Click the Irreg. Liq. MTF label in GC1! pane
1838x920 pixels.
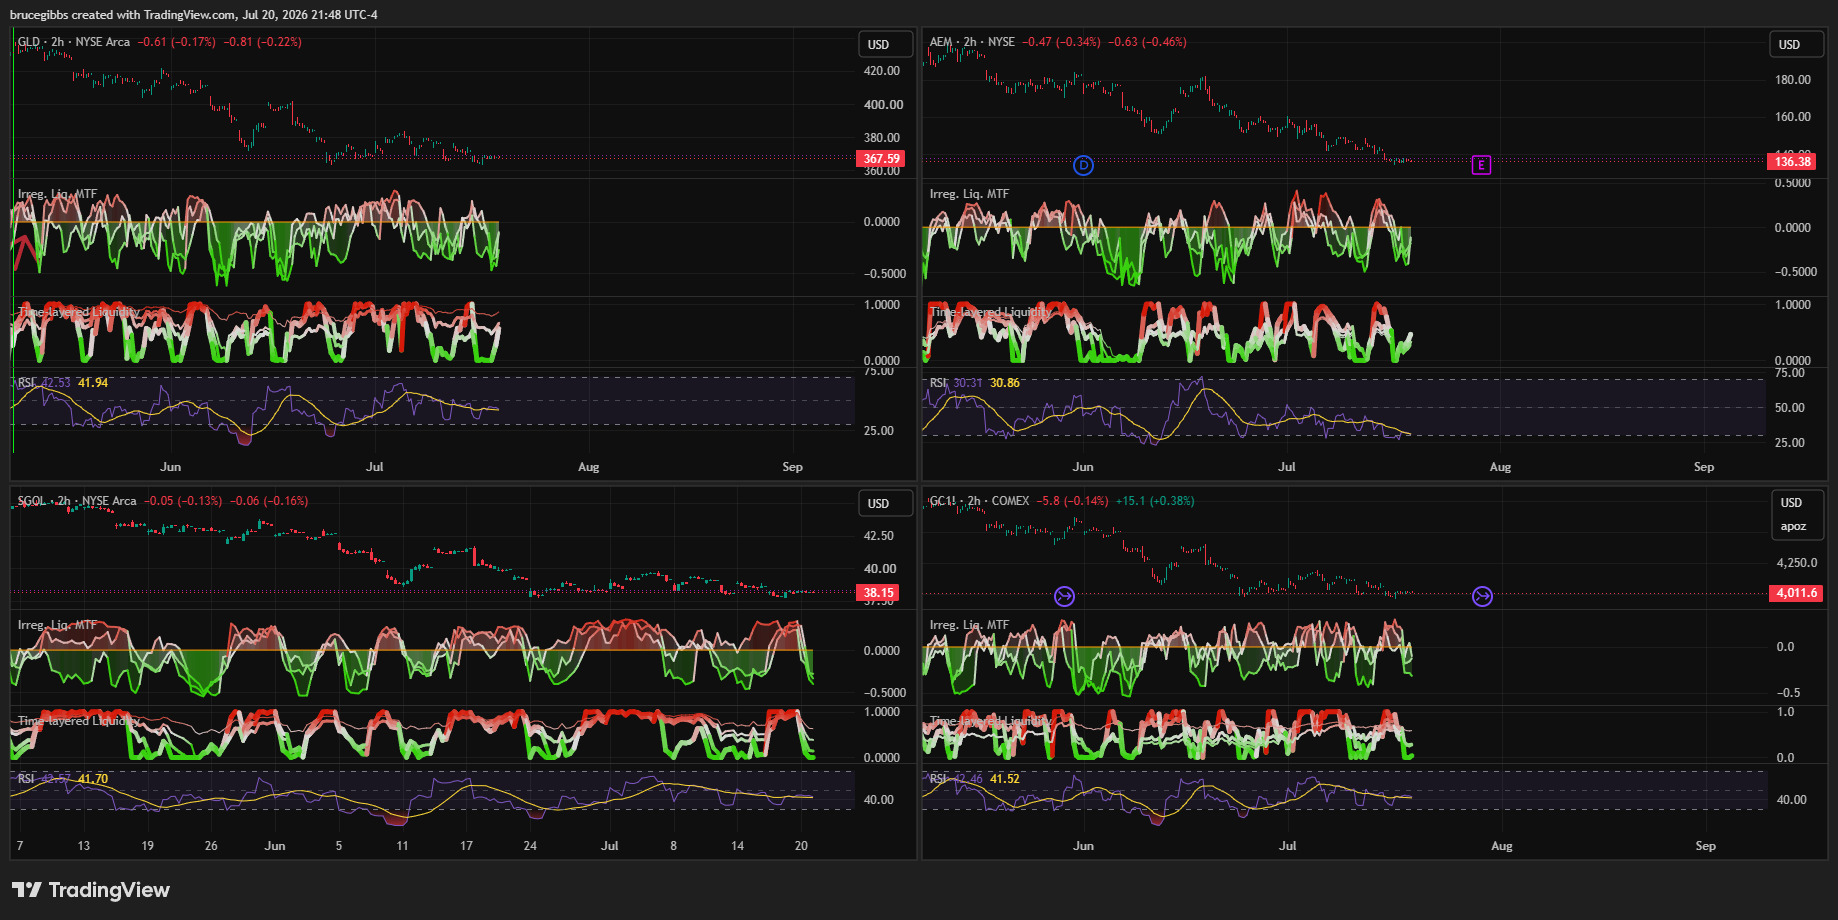[969, 625]
